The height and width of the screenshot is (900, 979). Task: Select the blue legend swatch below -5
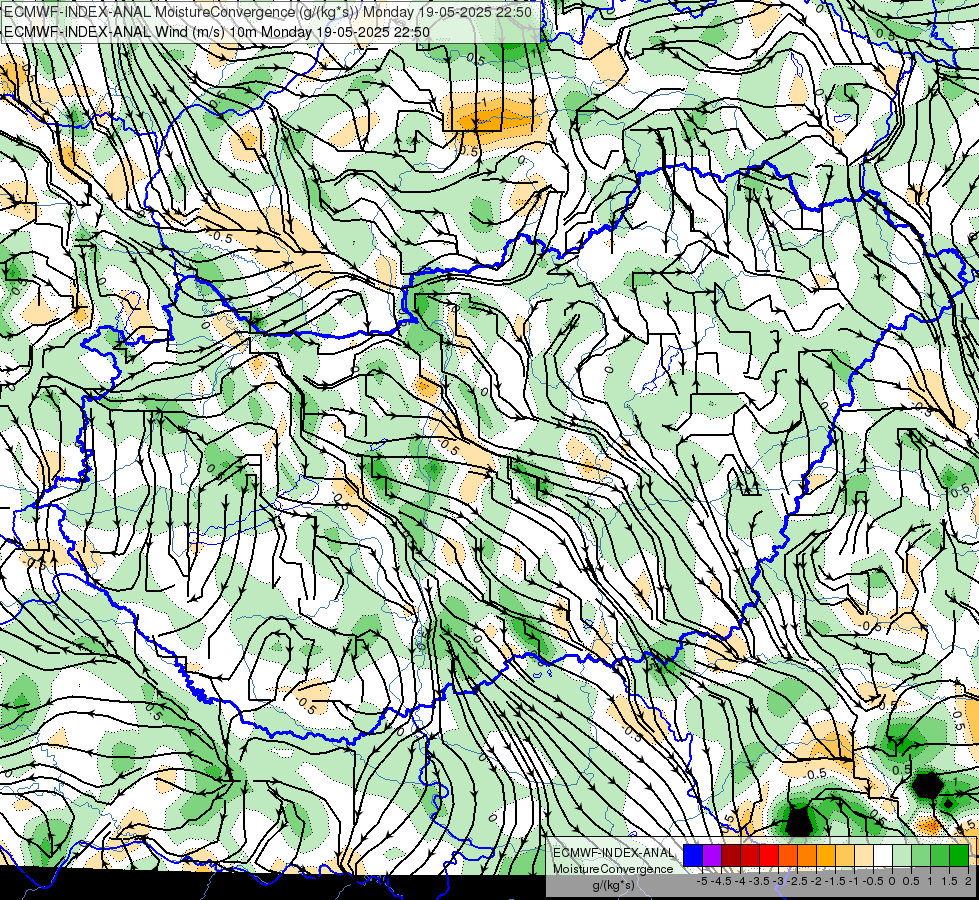(693, 855)
